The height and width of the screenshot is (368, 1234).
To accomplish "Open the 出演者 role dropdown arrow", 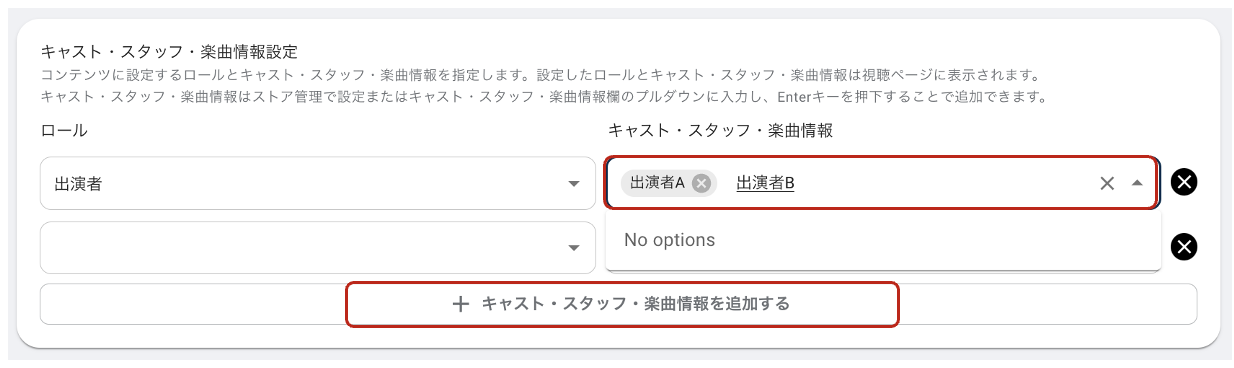I will (574, 184).
